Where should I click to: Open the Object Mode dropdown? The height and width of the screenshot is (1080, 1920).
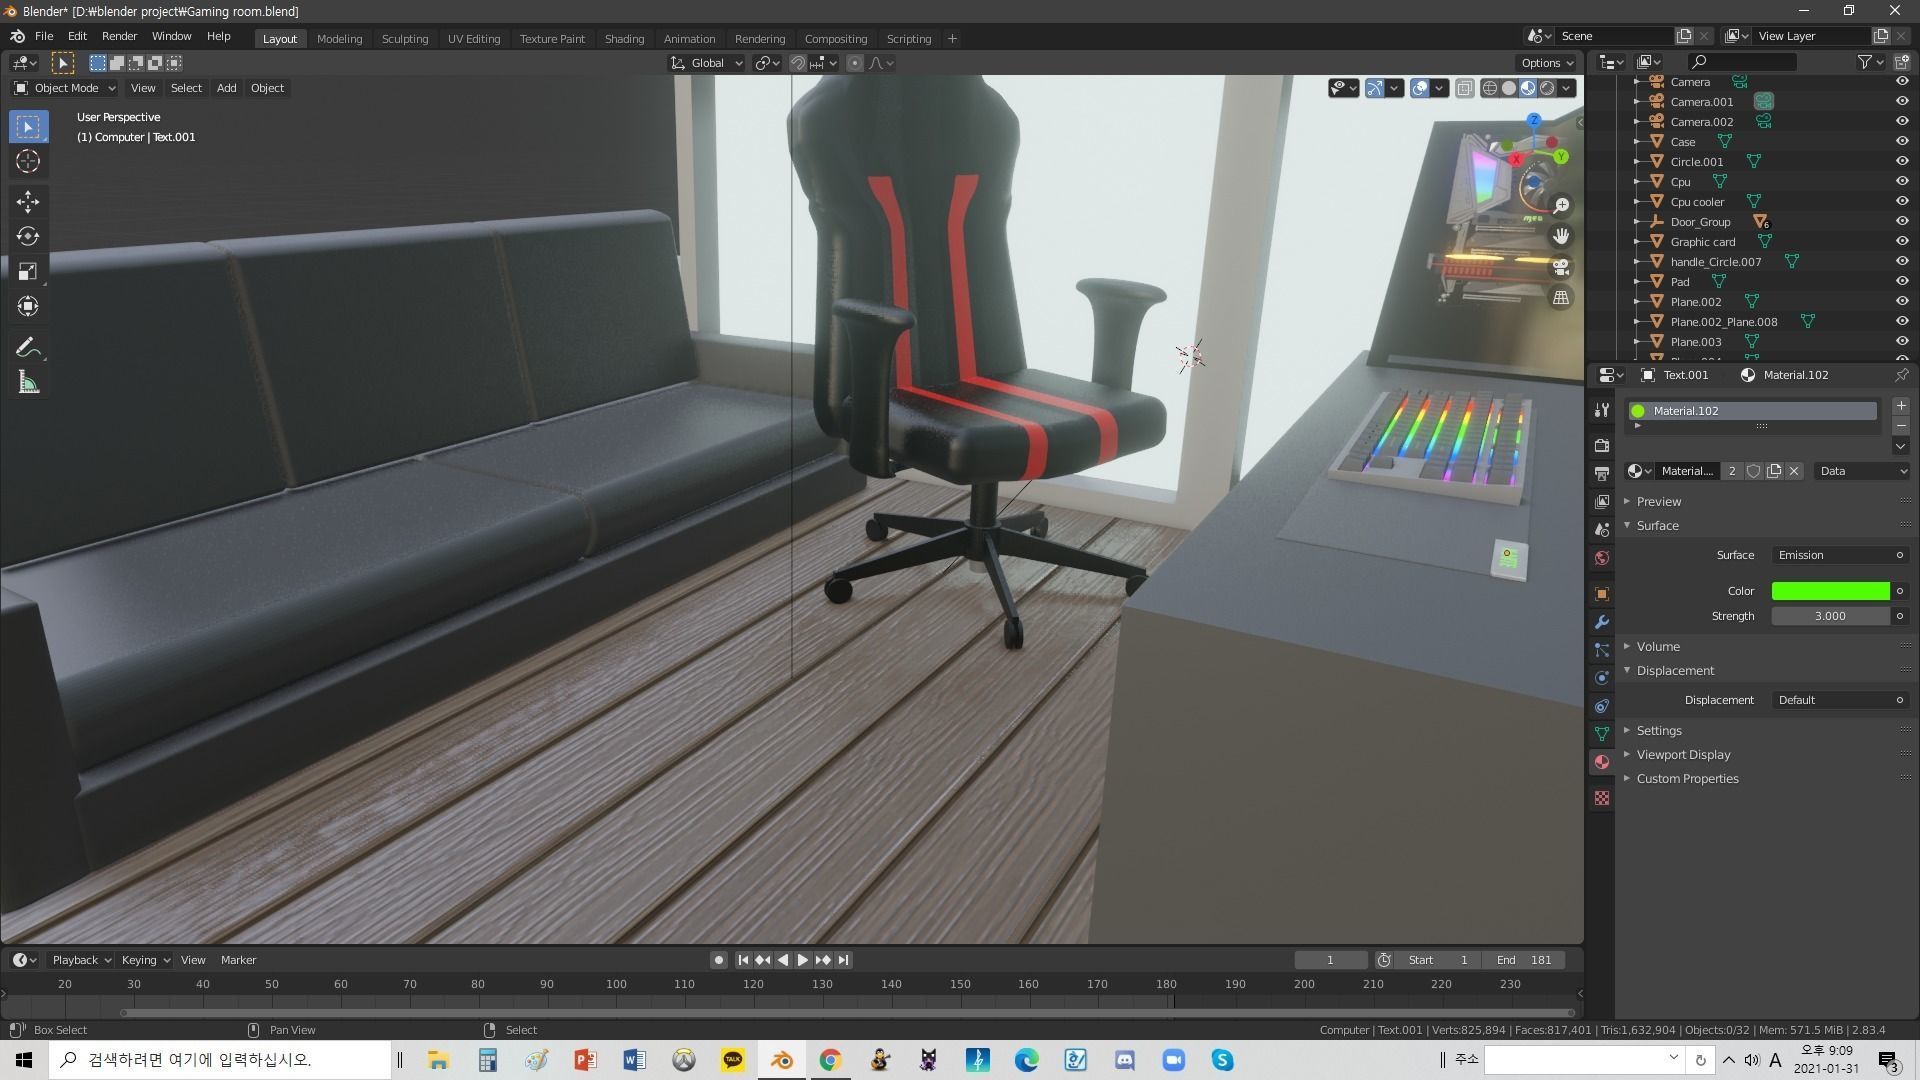point(65,88)
